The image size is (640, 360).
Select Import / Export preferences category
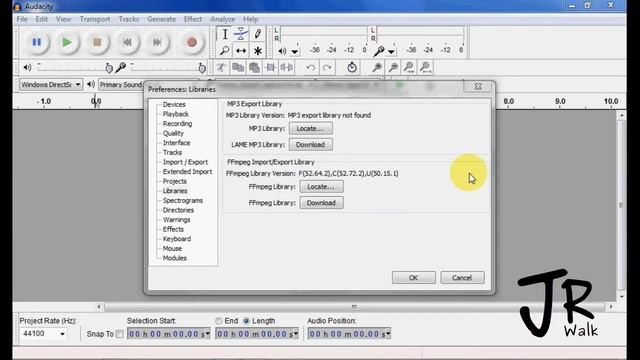[x=185, y=162]
